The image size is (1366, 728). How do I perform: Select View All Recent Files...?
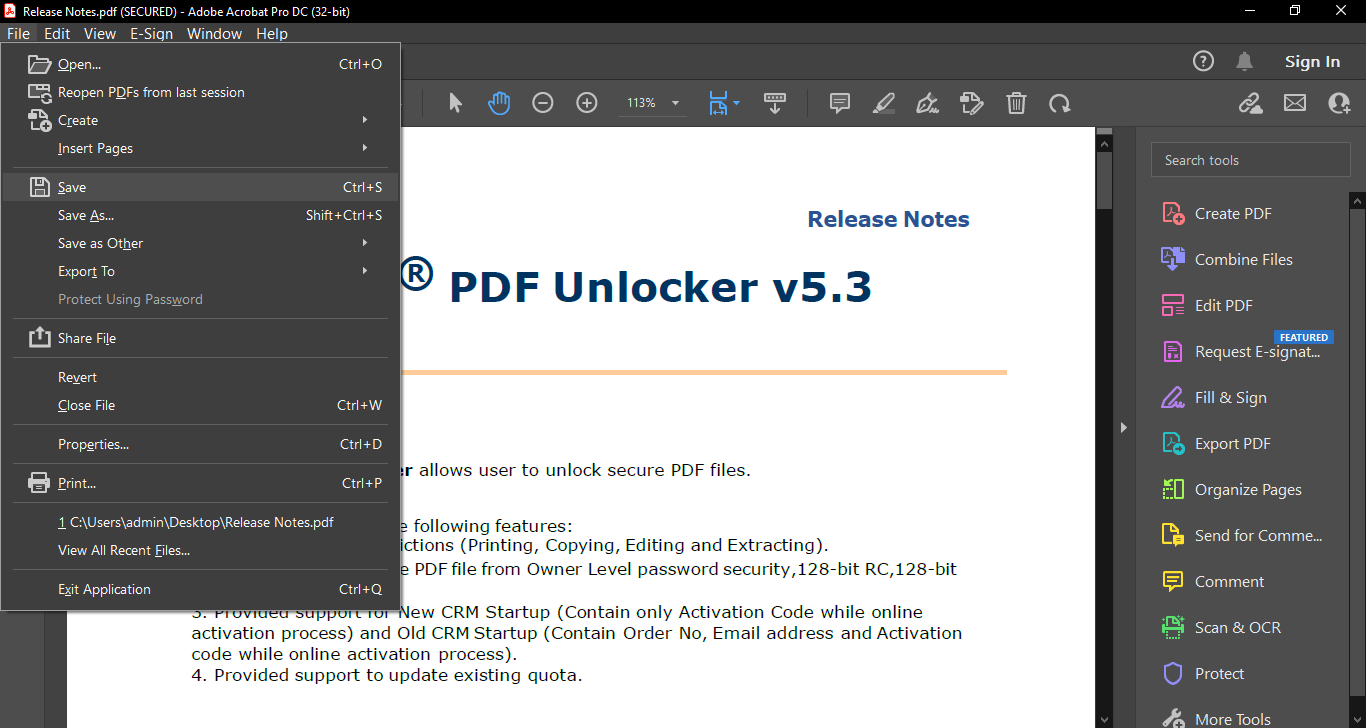(201, 550)
